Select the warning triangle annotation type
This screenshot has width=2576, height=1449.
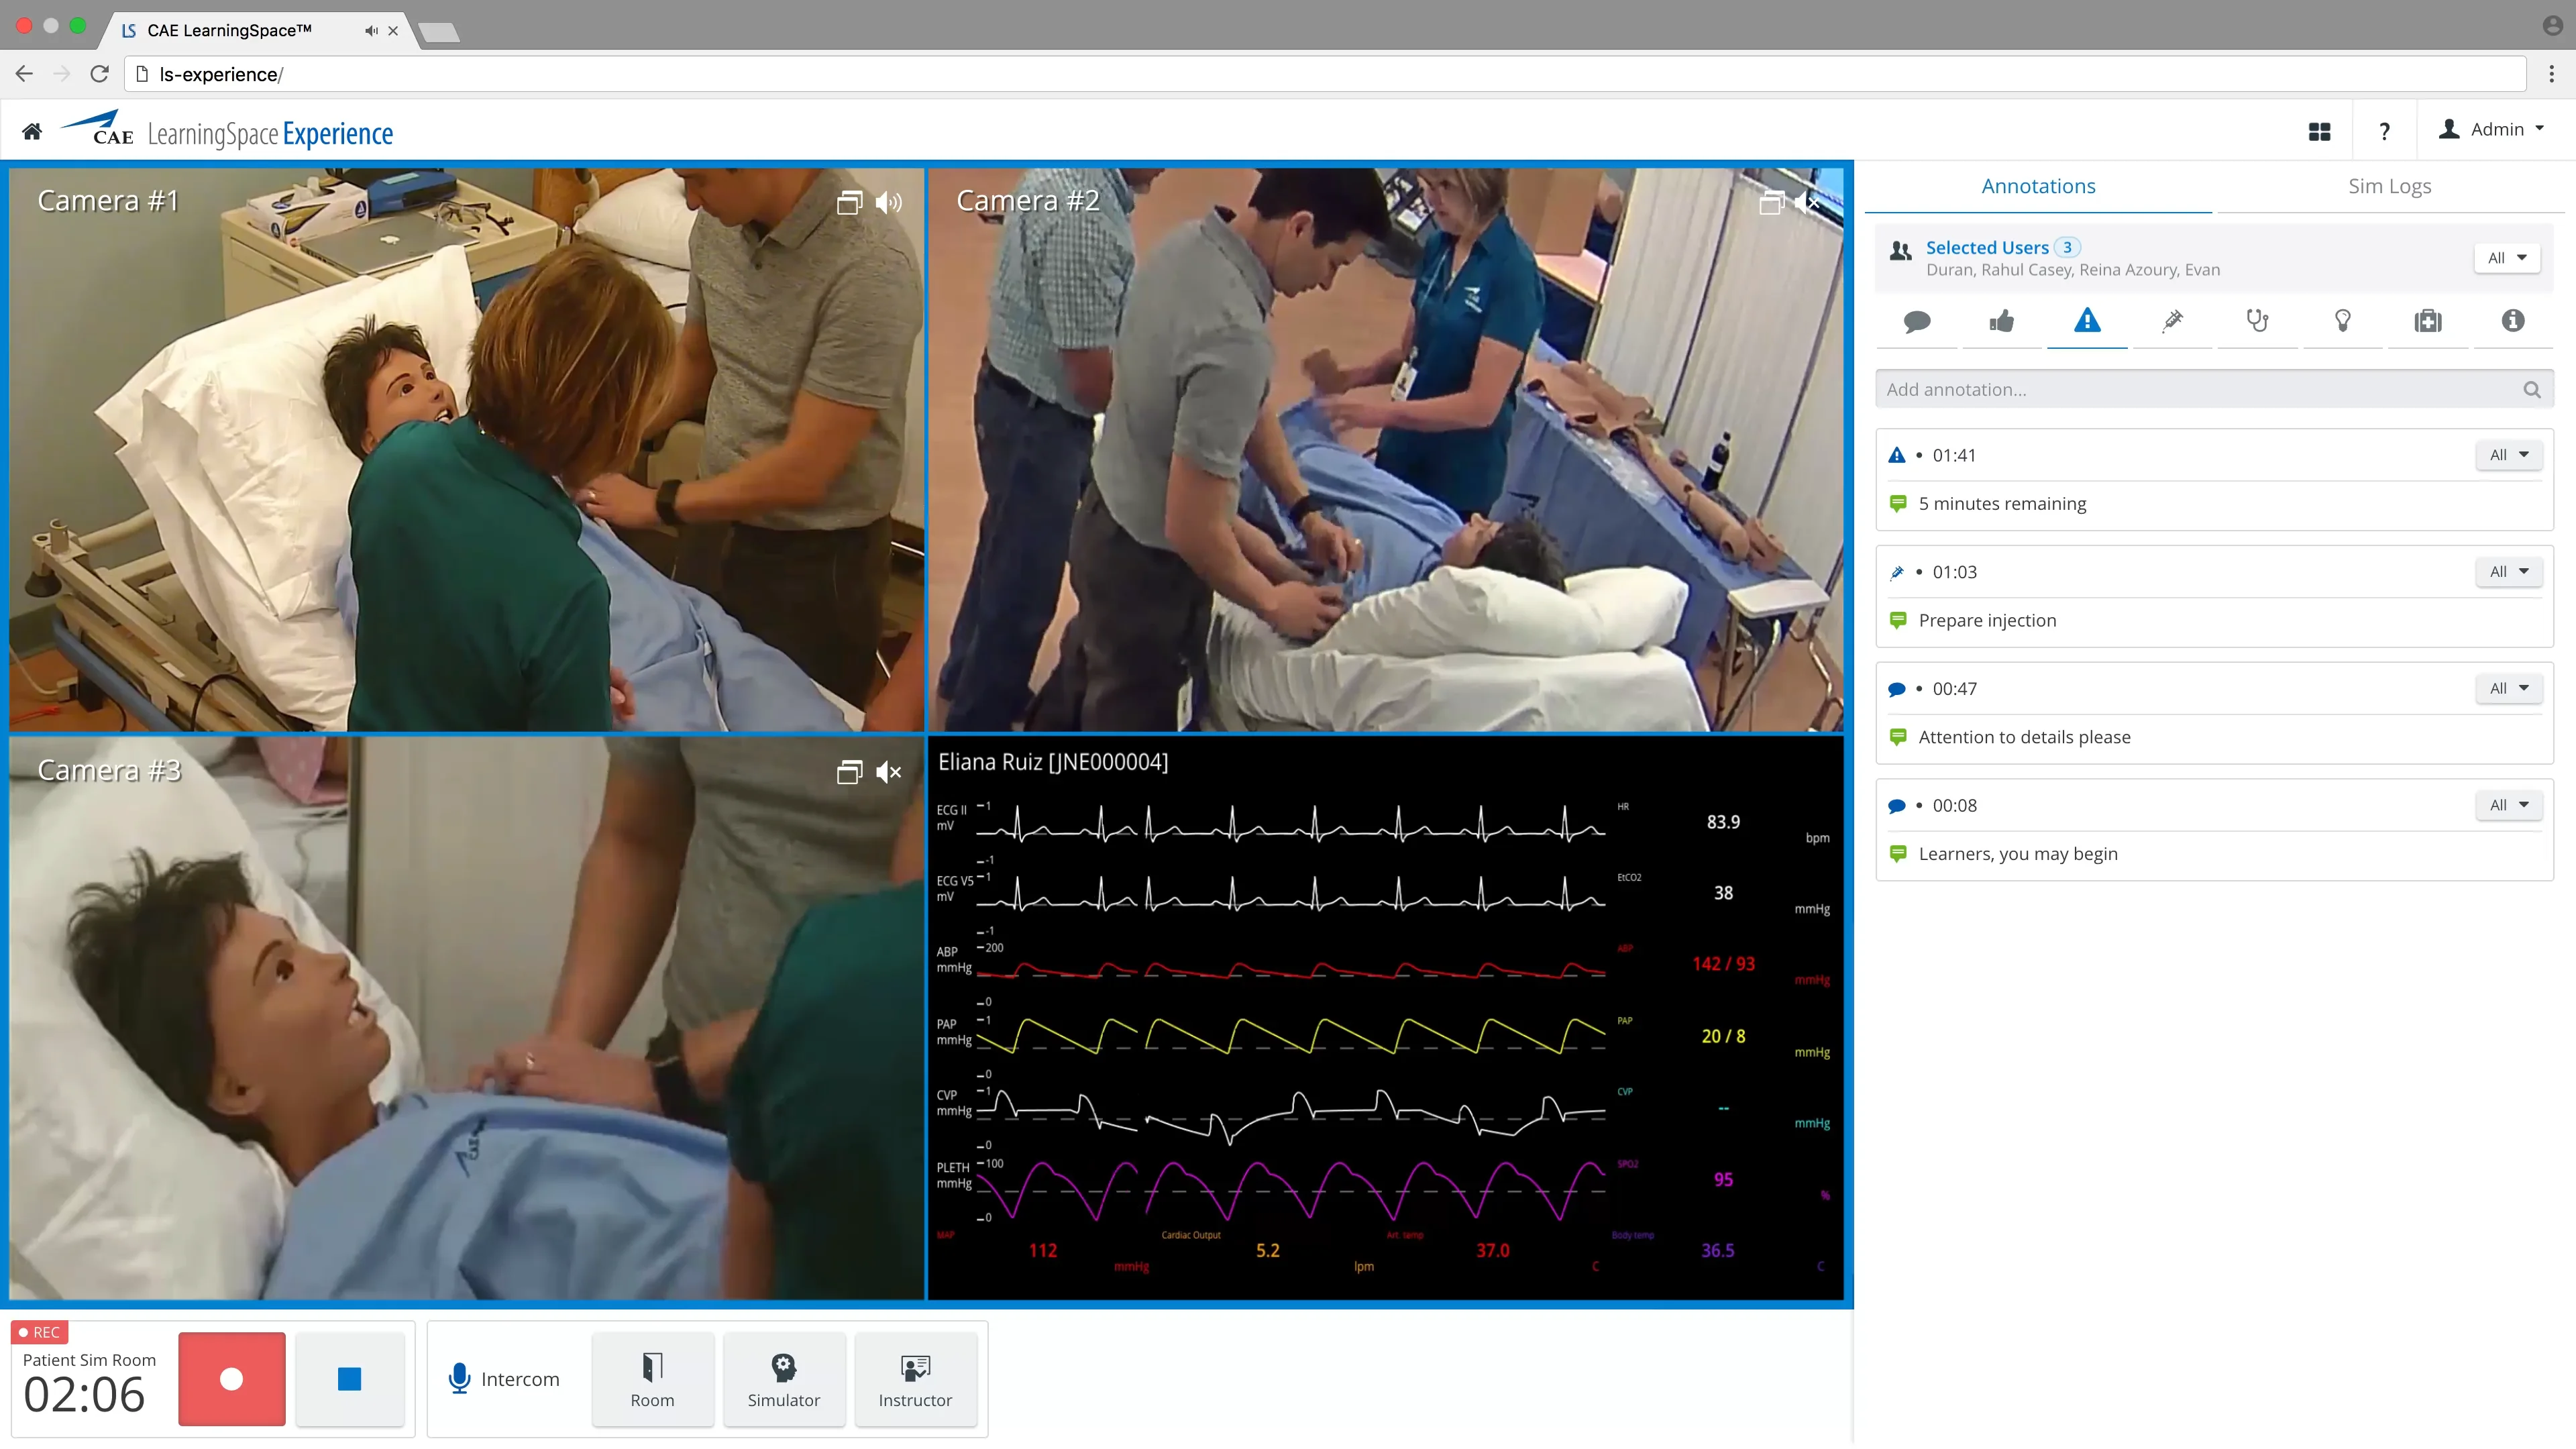pyautogui.click(x=2087, y=320)
